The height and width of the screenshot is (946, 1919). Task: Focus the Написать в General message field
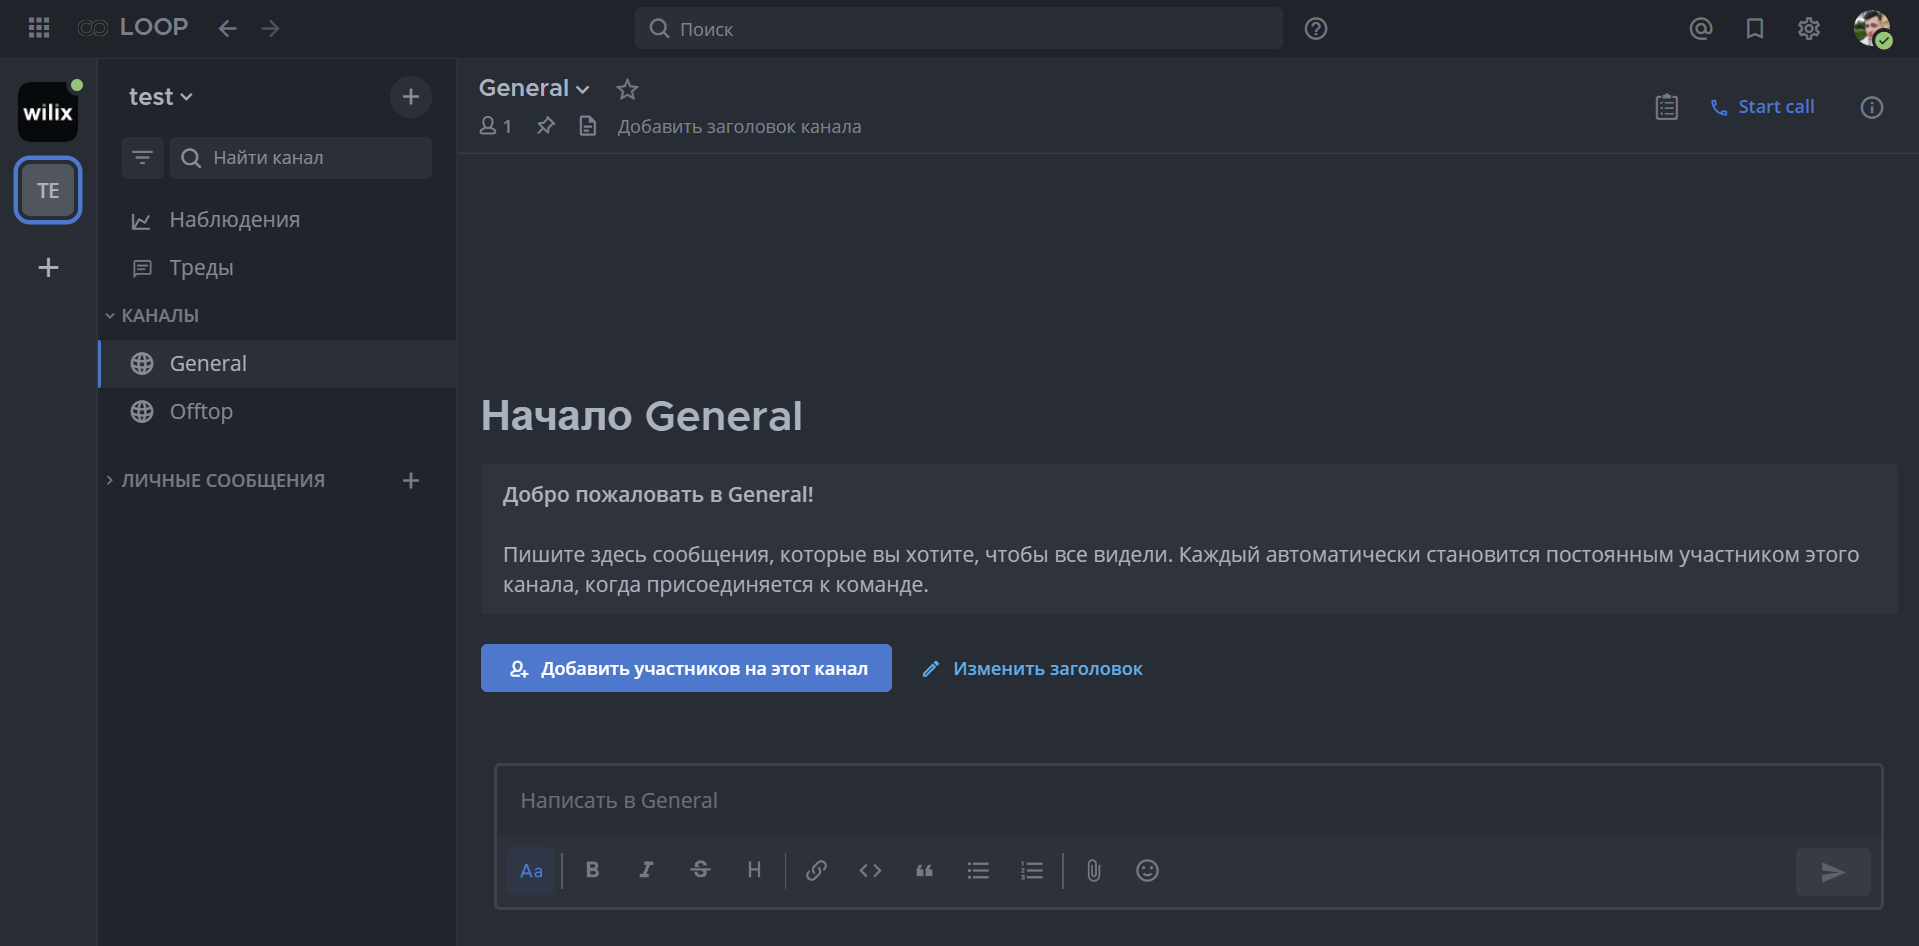(1188, 800)
